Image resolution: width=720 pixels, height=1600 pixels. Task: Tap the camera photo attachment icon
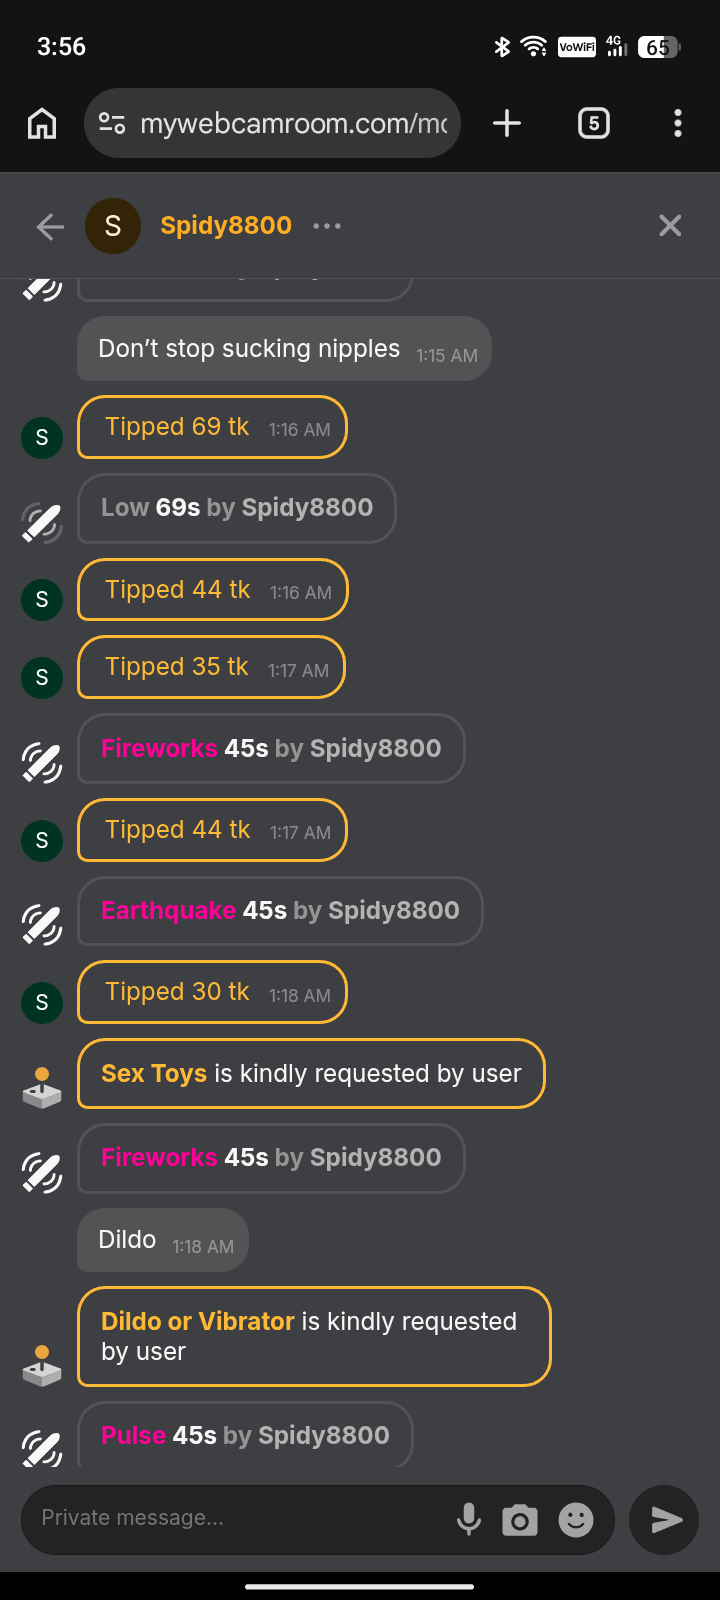(520, 1521)
